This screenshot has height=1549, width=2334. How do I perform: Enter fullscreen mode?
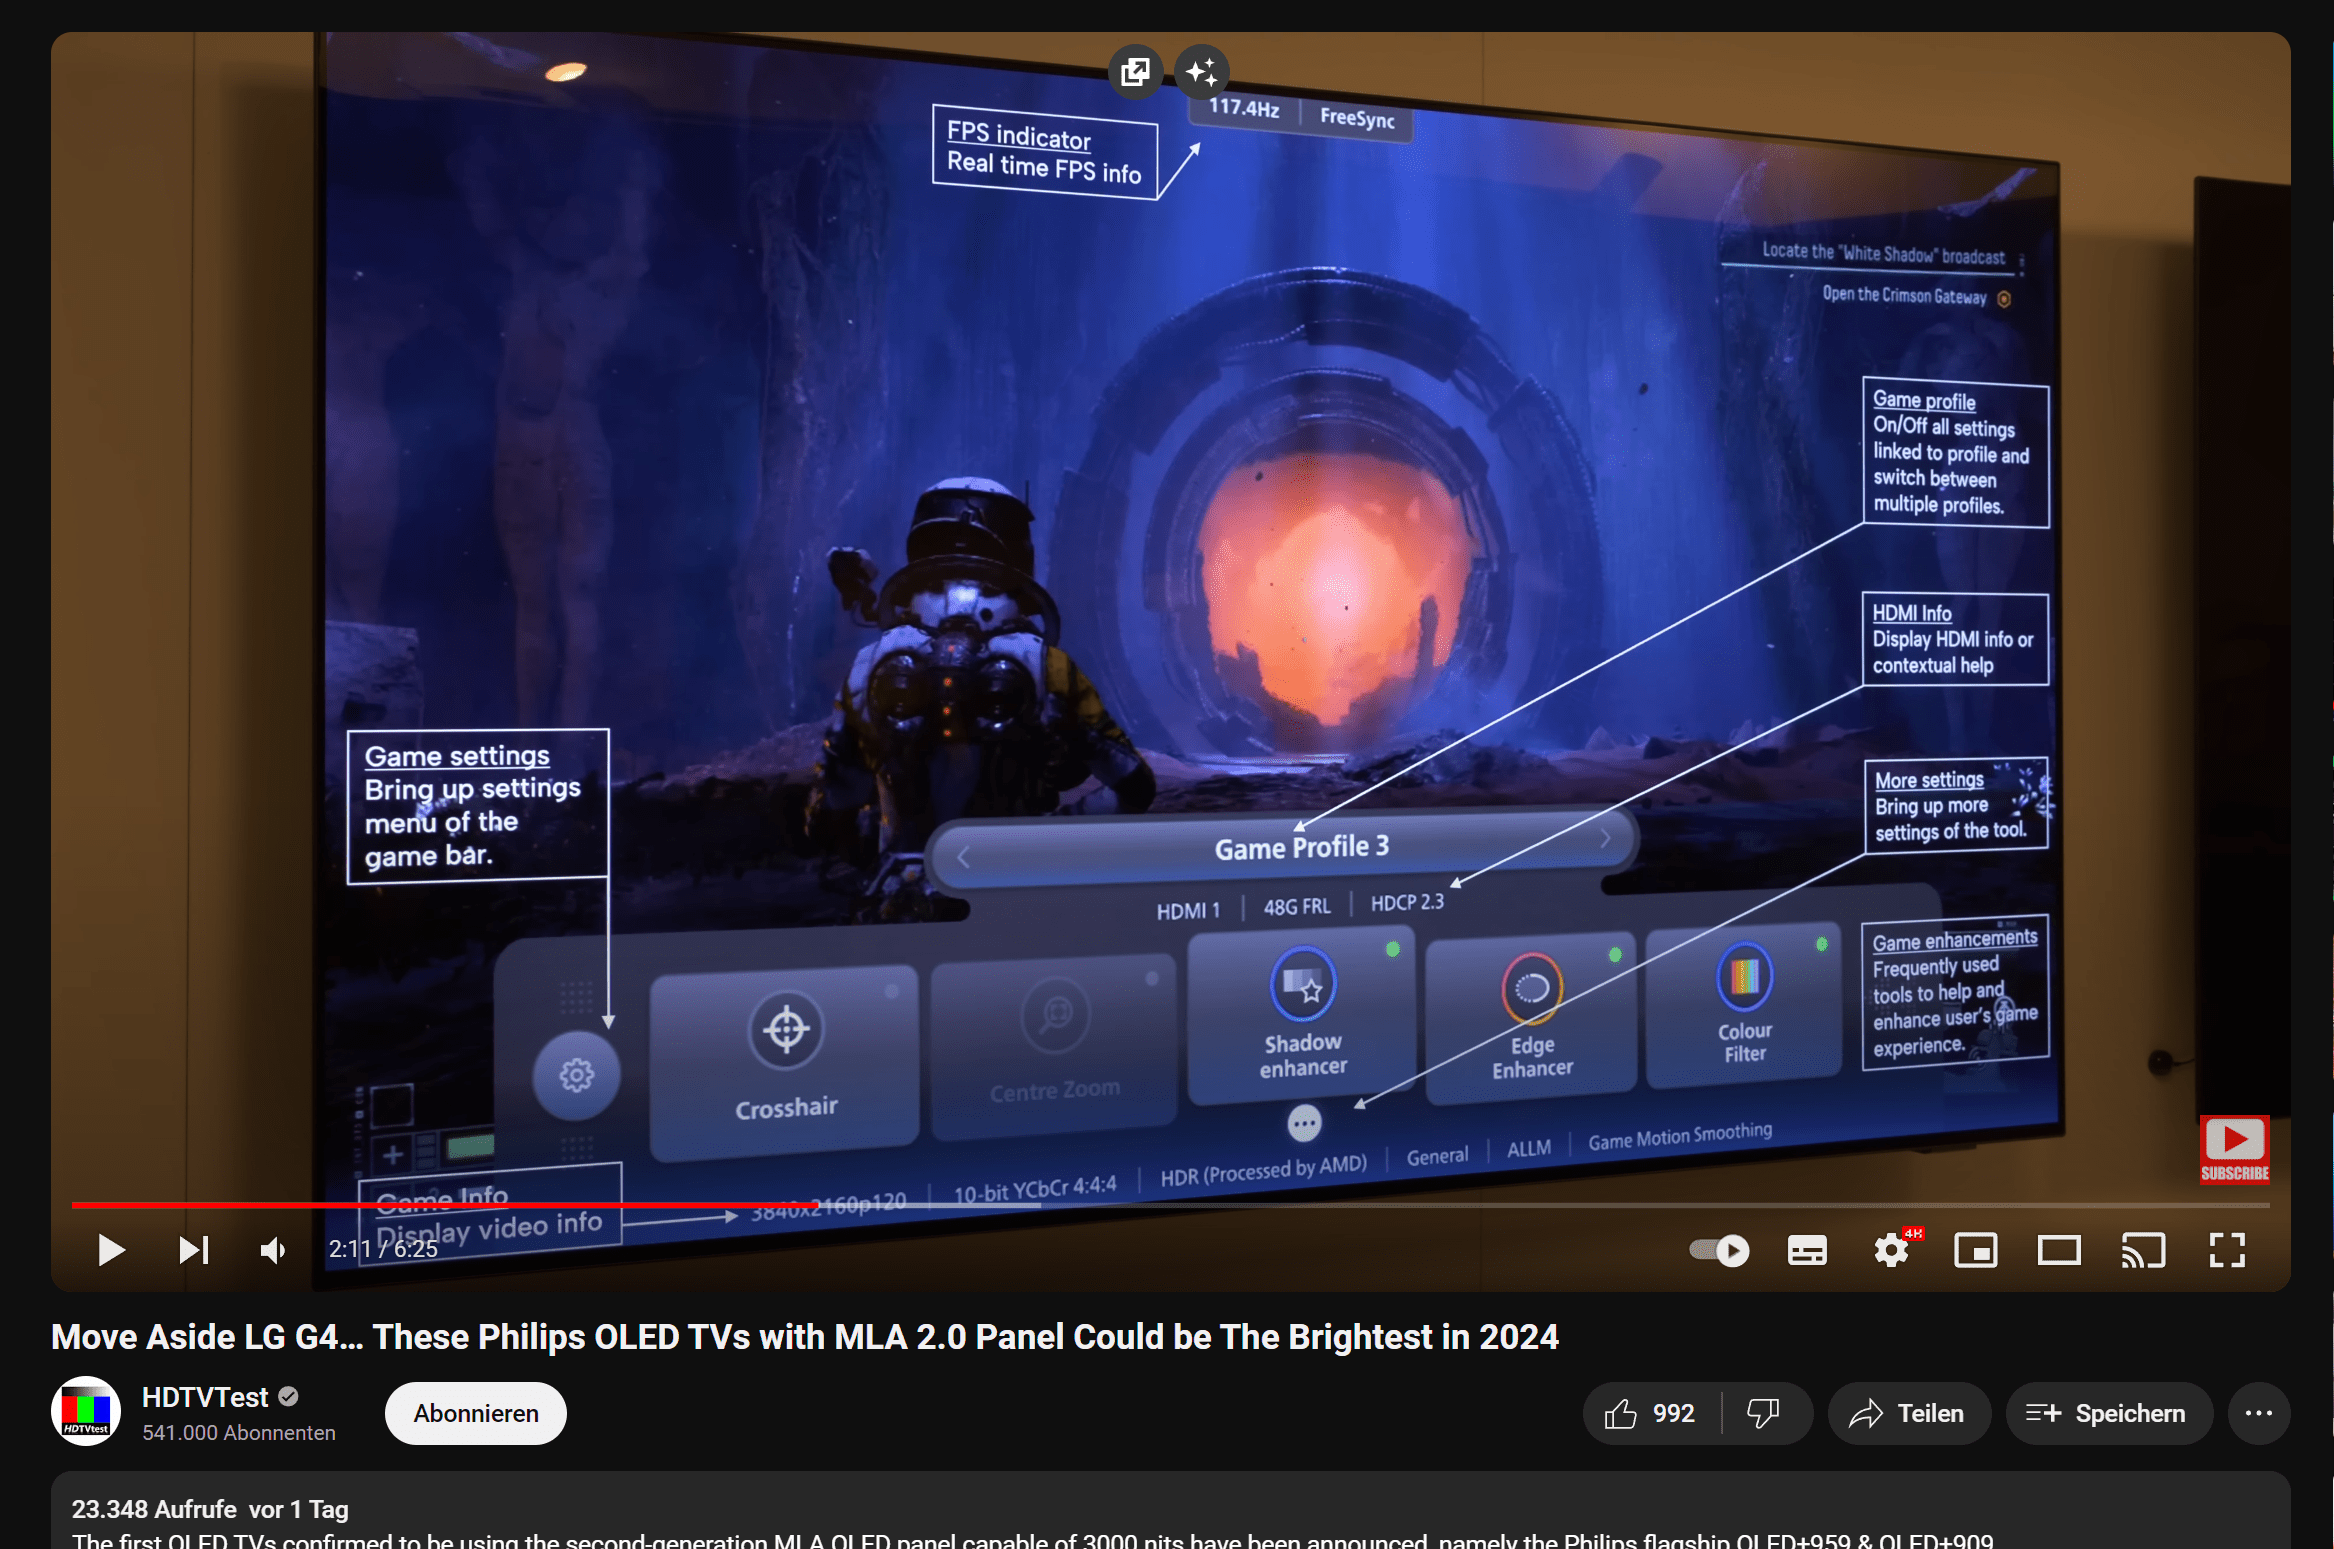tap(2227, 1249)
